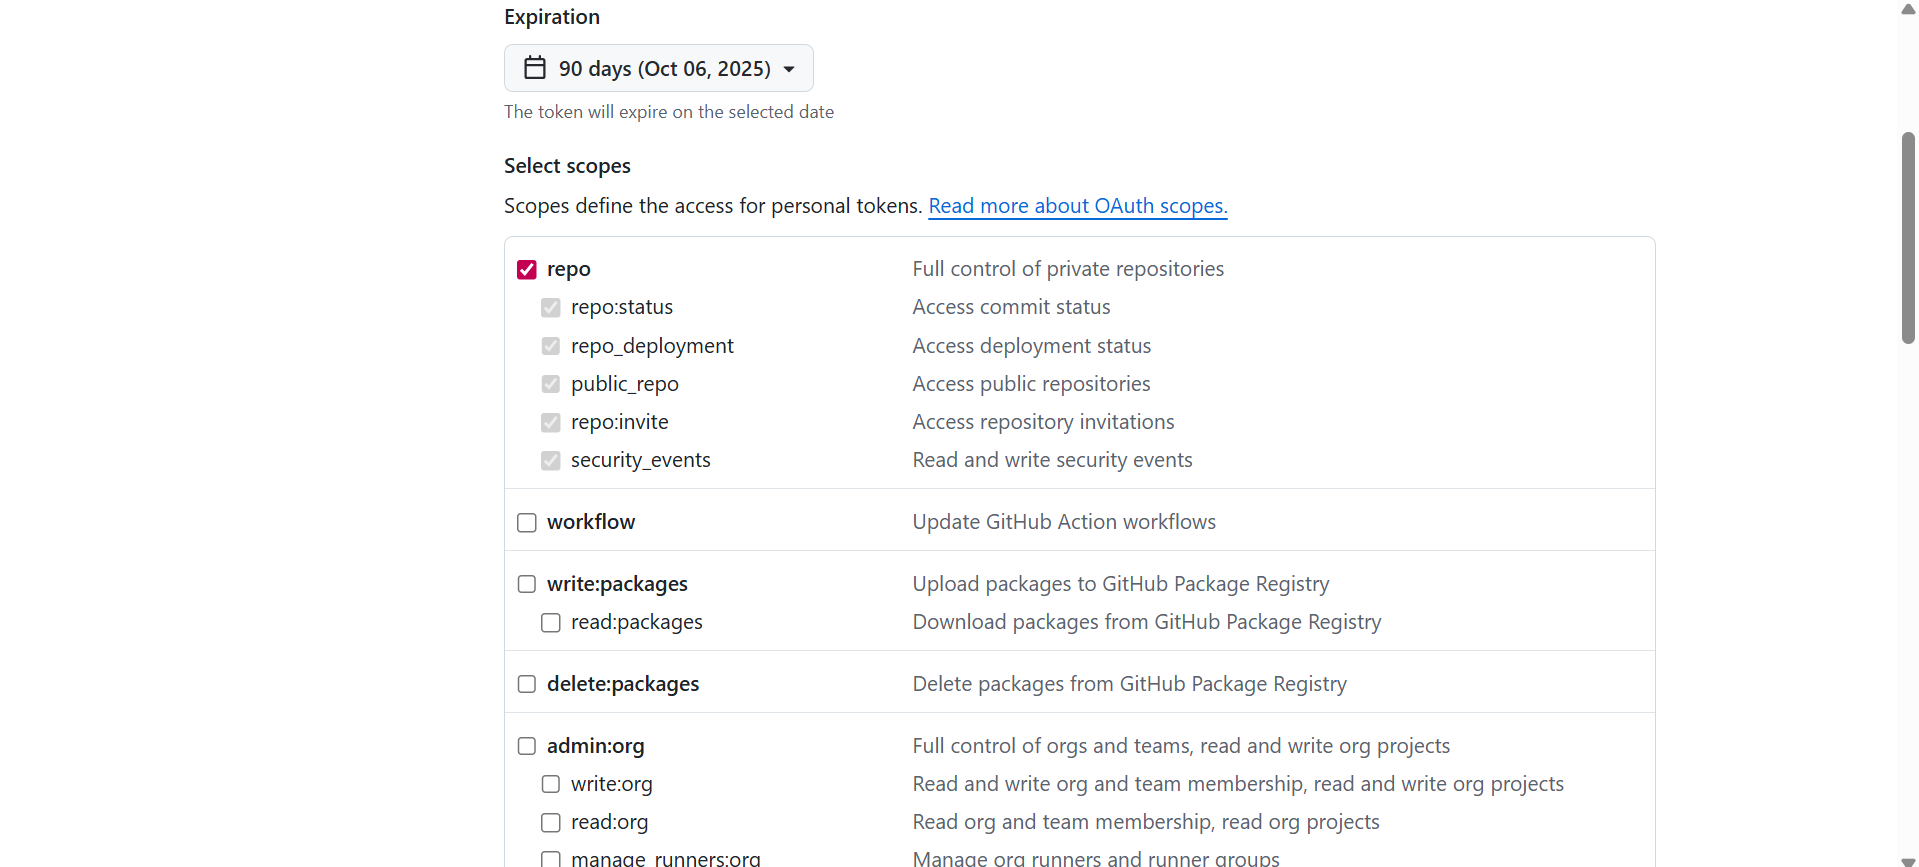Screen dimensions: 1919x867
Task: Click the 'repo_deployment' label
Action: [x=652, y=346]
